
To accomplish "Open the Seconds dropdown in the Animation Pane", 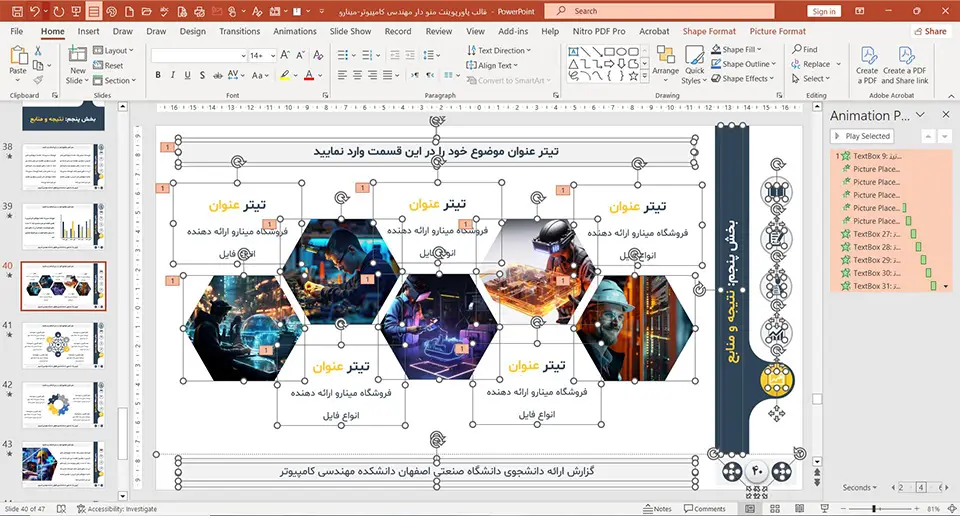I will tap(860, 488).
